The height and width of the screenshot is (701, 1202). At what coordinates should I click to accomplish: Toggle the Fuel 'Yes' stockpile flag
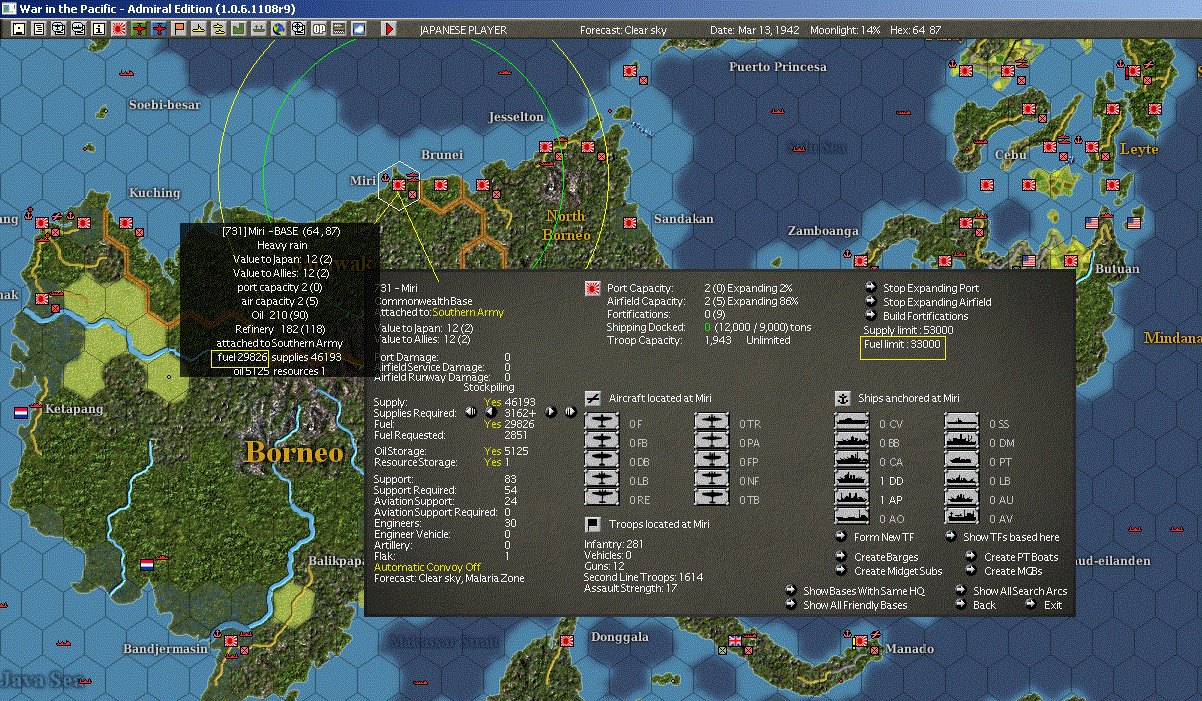click(x=492, y=424)
